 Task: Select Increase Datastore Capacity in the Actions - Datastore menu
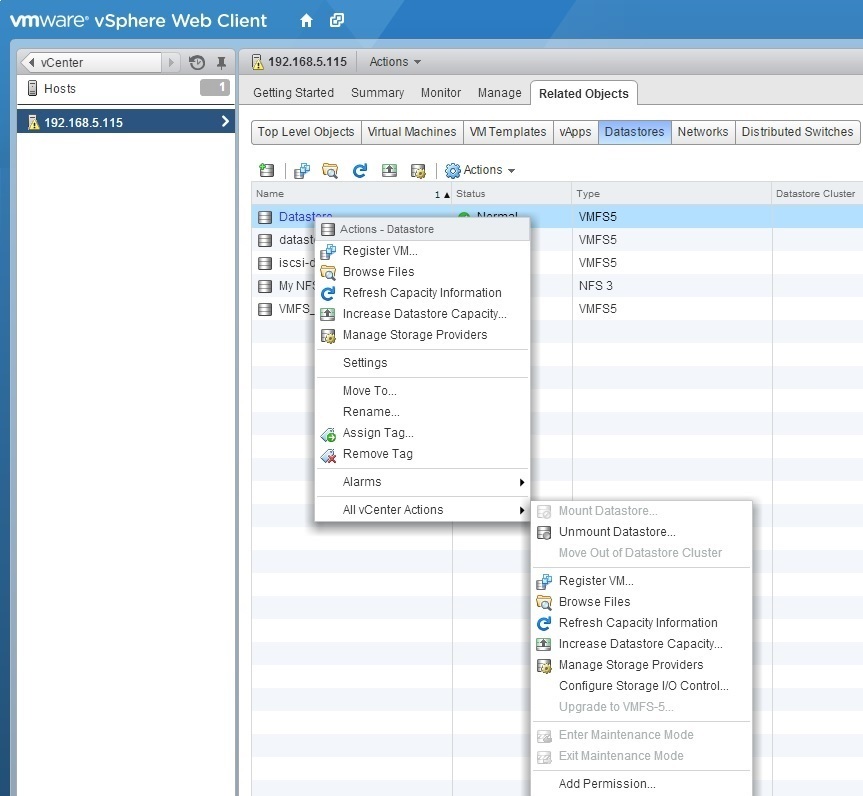pos(424,314)
